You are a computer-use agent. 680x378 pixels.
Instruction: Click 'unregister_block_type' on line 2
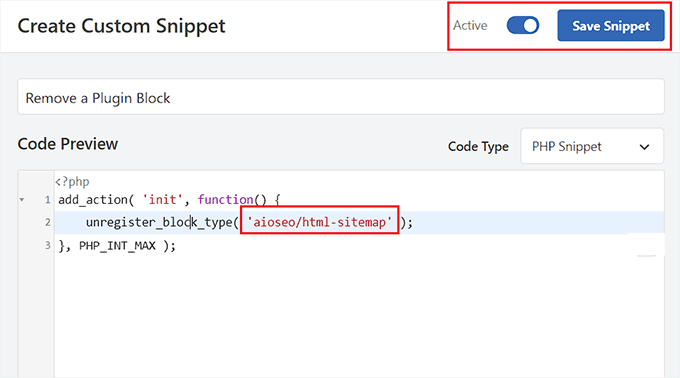(160, 222)
